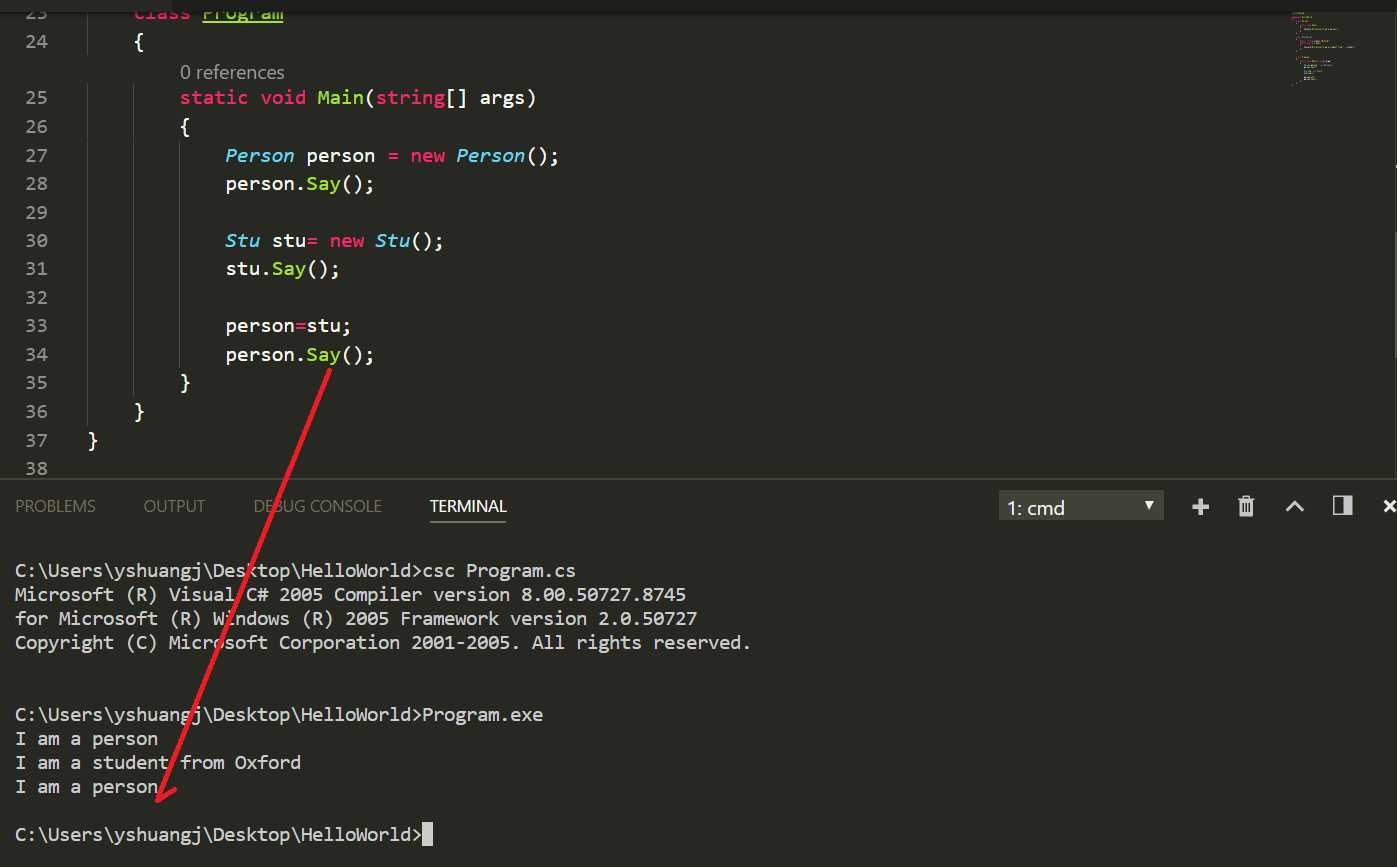Click the code minimap preview
The width and height of the screenshot is (1397, 867).
[x=1322, y=50]
